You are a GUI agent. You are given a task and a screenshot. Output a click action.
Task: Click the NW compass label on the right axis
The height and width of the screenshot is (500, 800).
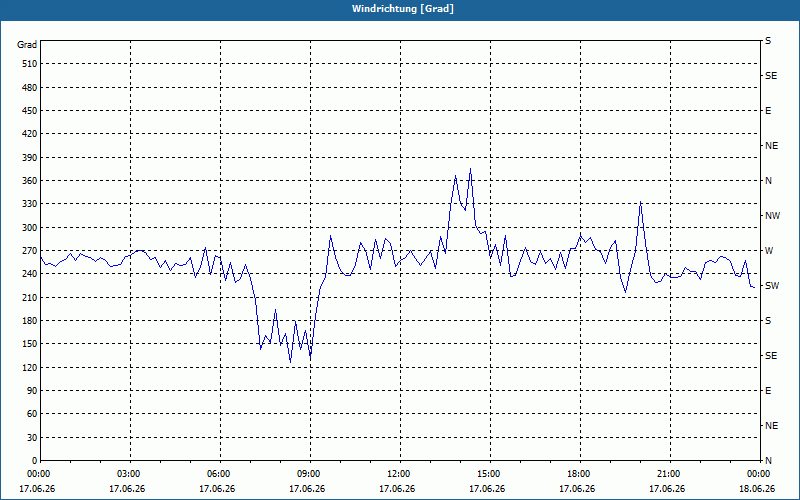(772, 216)
